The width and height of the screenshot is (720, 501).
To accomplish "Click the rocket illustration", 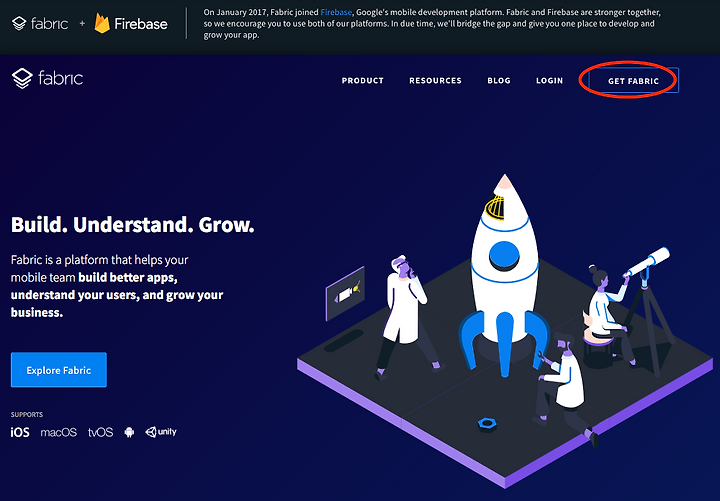I will [x=505, y=276].
